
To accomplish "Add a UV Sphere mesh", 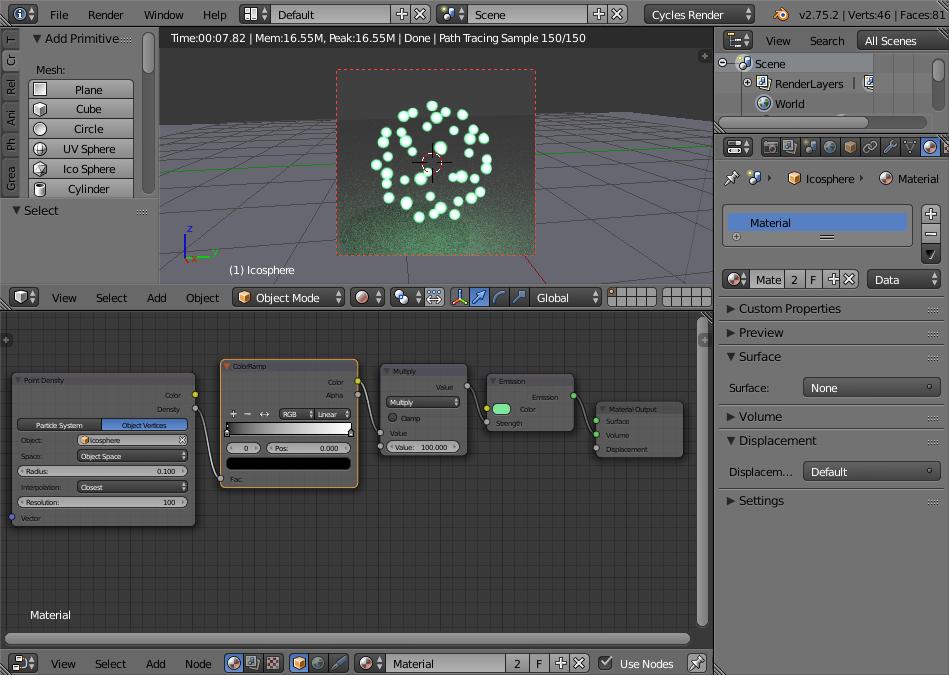I will [81, 149].
